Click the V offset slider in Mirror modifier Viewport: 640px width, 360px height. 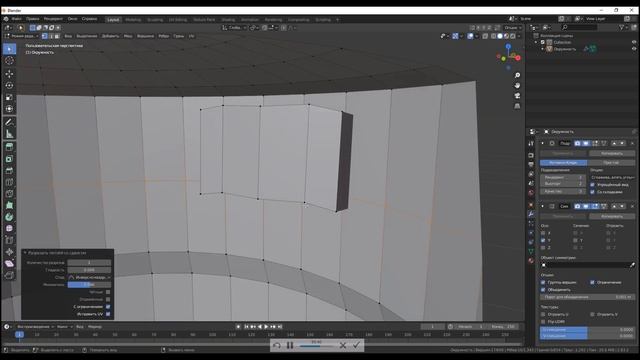pos(587,336)
